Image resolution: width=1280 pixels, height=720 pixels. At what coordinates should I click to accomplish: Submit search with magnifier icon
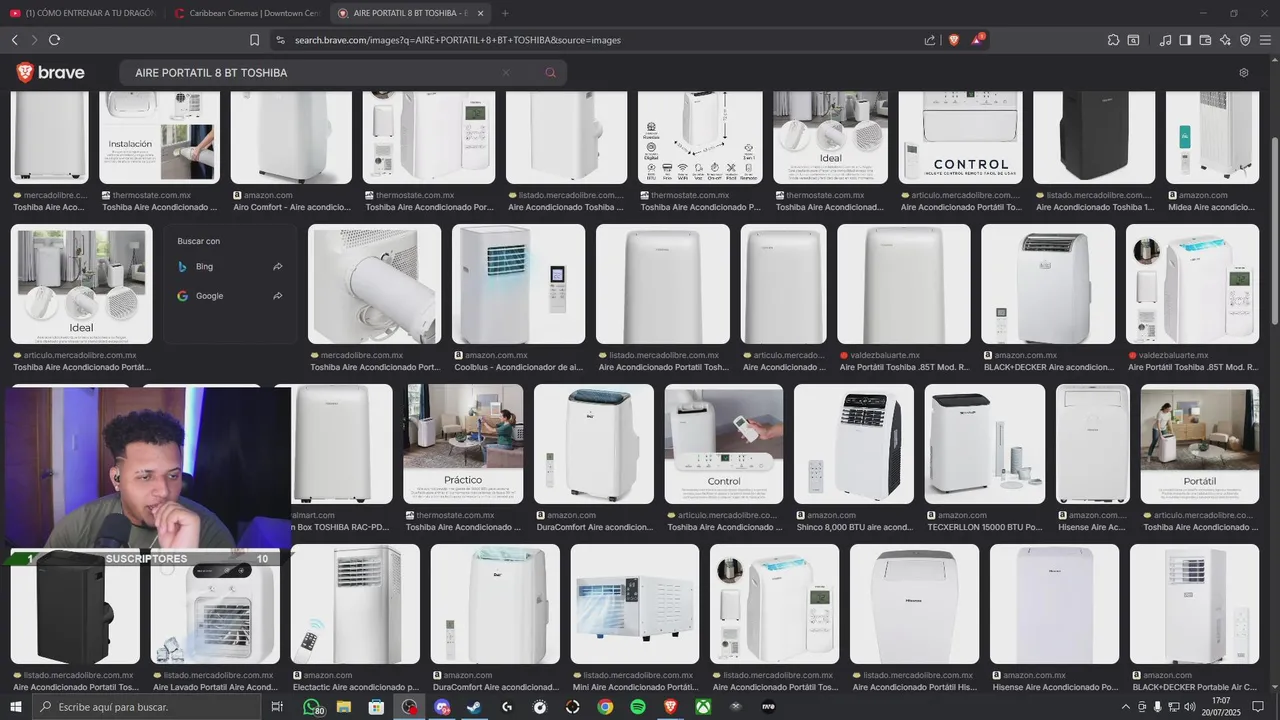(550, 73)
